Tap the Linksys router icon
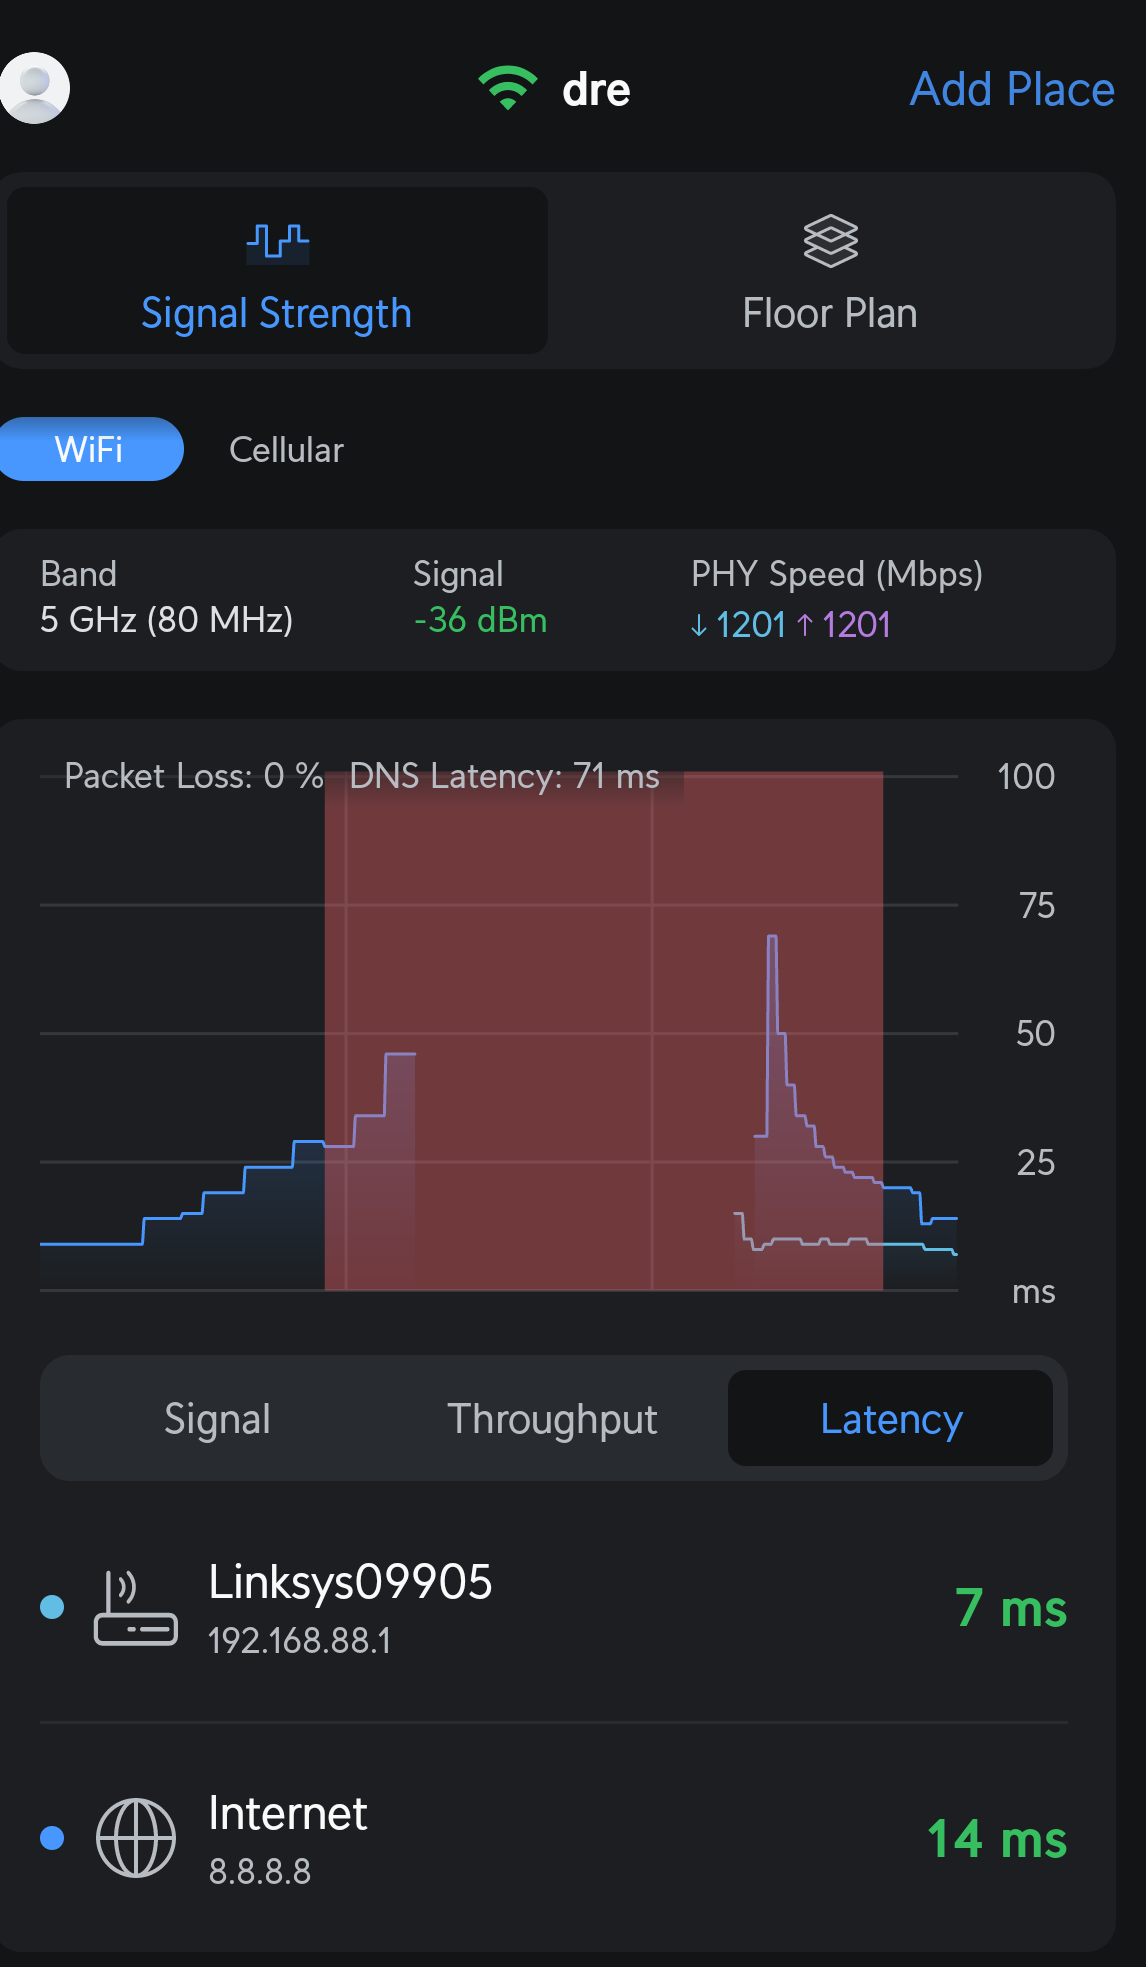This screenshot has height=1967, width=1146. click(136, 1609)
